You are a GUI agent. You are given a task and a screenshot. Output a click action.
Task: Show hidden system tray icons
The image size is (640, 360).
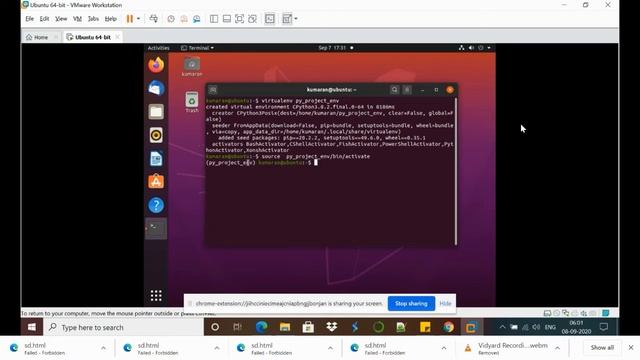point(502,327)
